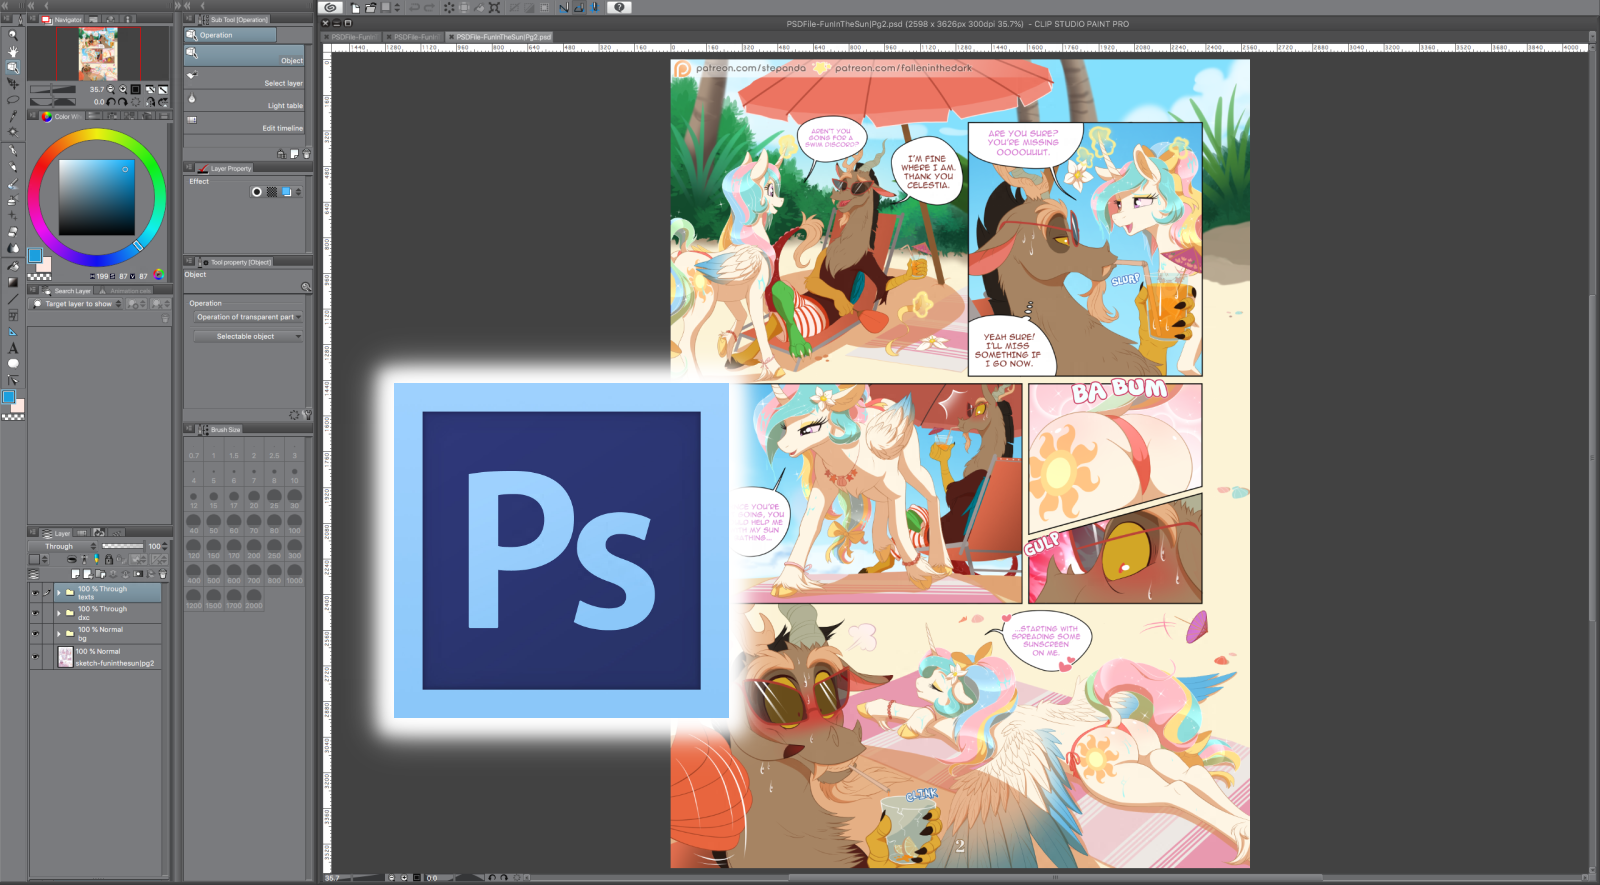Click zoom in icon in Navigator
Screen dimensions: 1600x885
pos(124,90)
